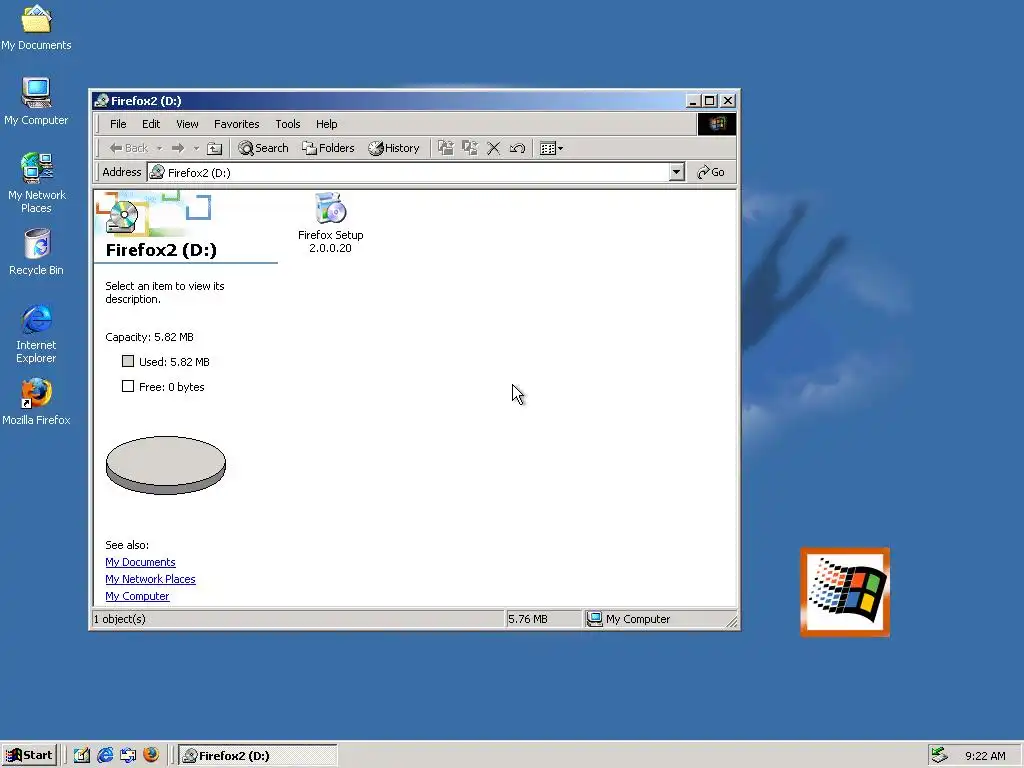The height and width of the screenshot is (768, 1024).
Task: Minimize the Firefox2 (D:) window
Action: (694, 101)
